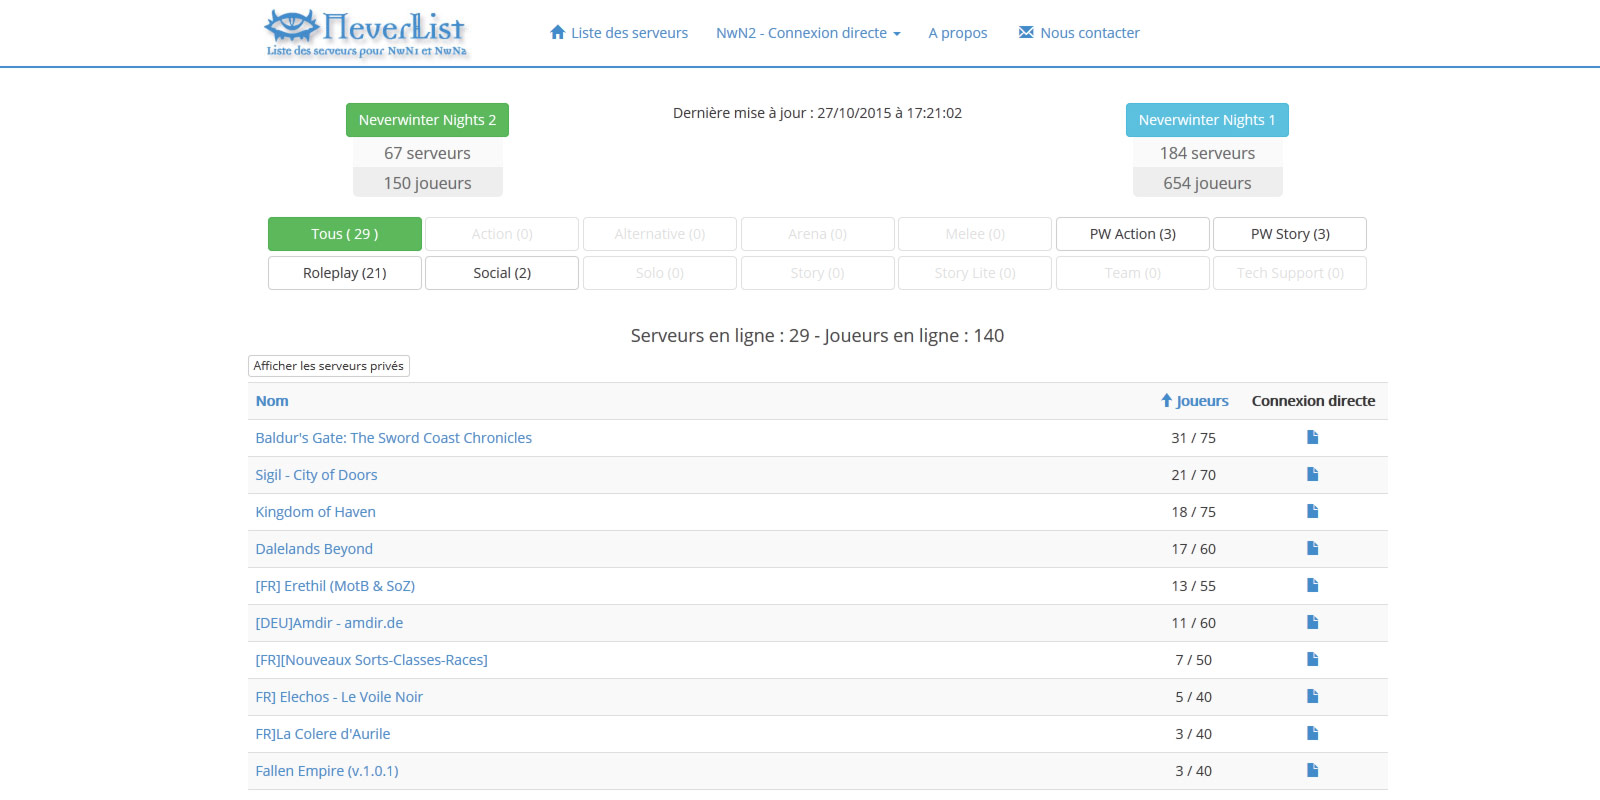The image size is (1600, 800).
Task: Click the Team (0) filter
Action: click(x=1133, y=273)
